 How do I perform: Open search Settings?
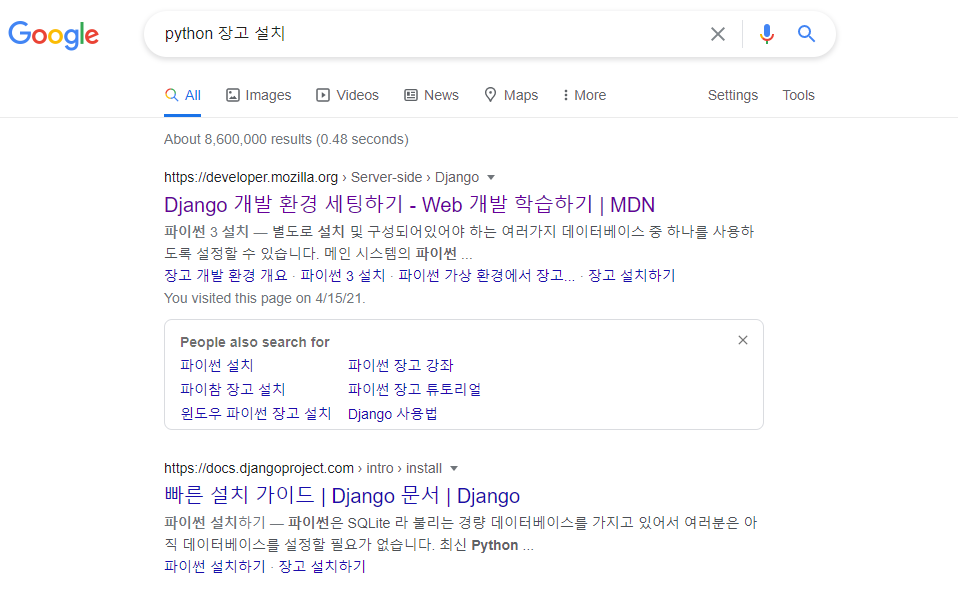click(x=733, y=95)
